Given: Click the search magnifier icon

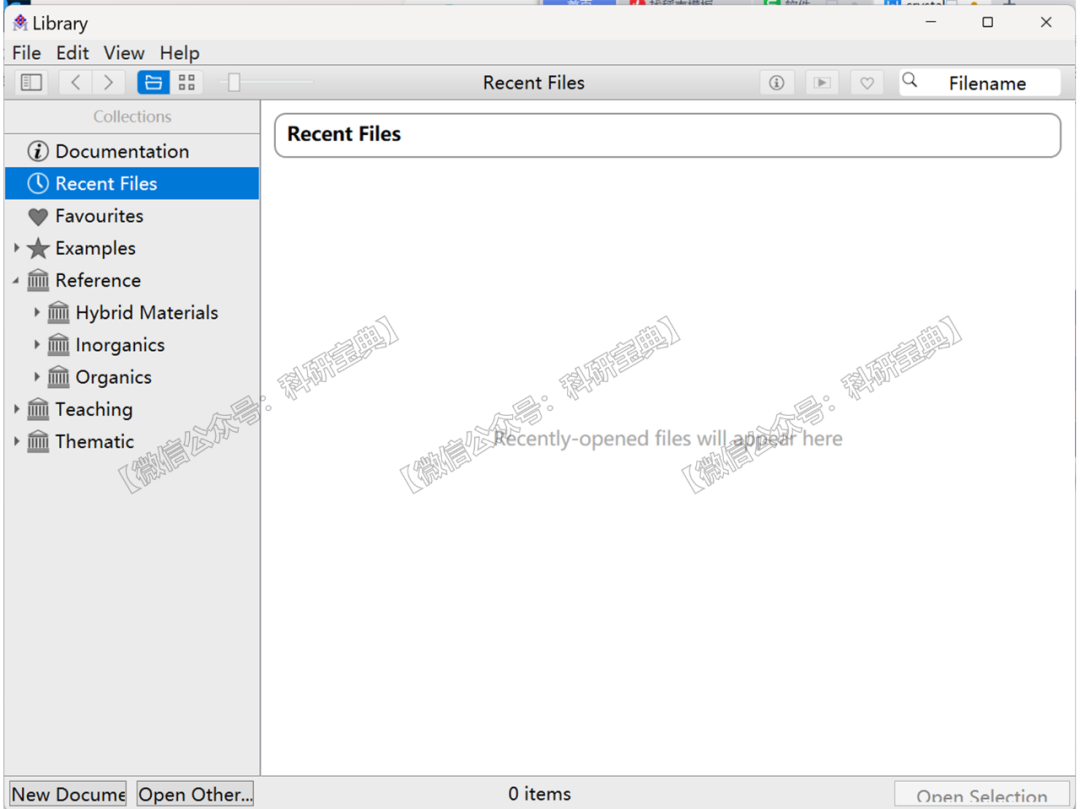Looking at the screenshot, I should (910, 81).
